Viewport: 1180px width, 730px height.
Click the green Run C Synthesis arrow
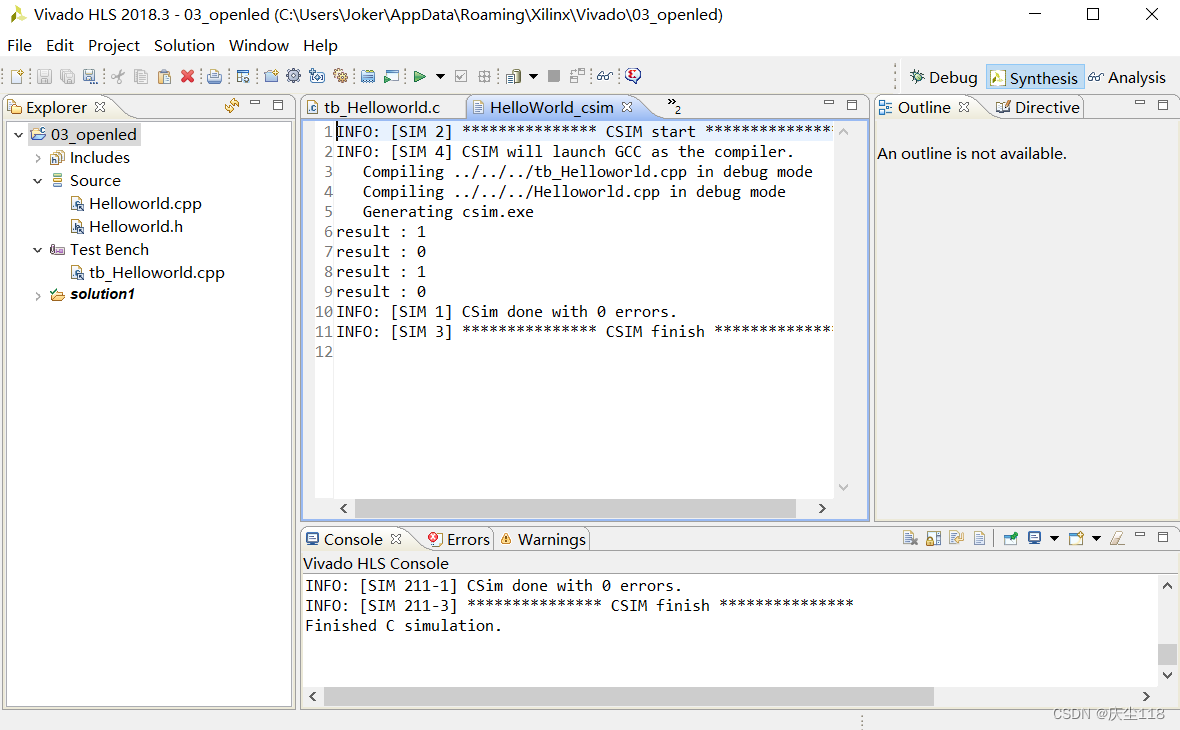click(x=420, y=76)
